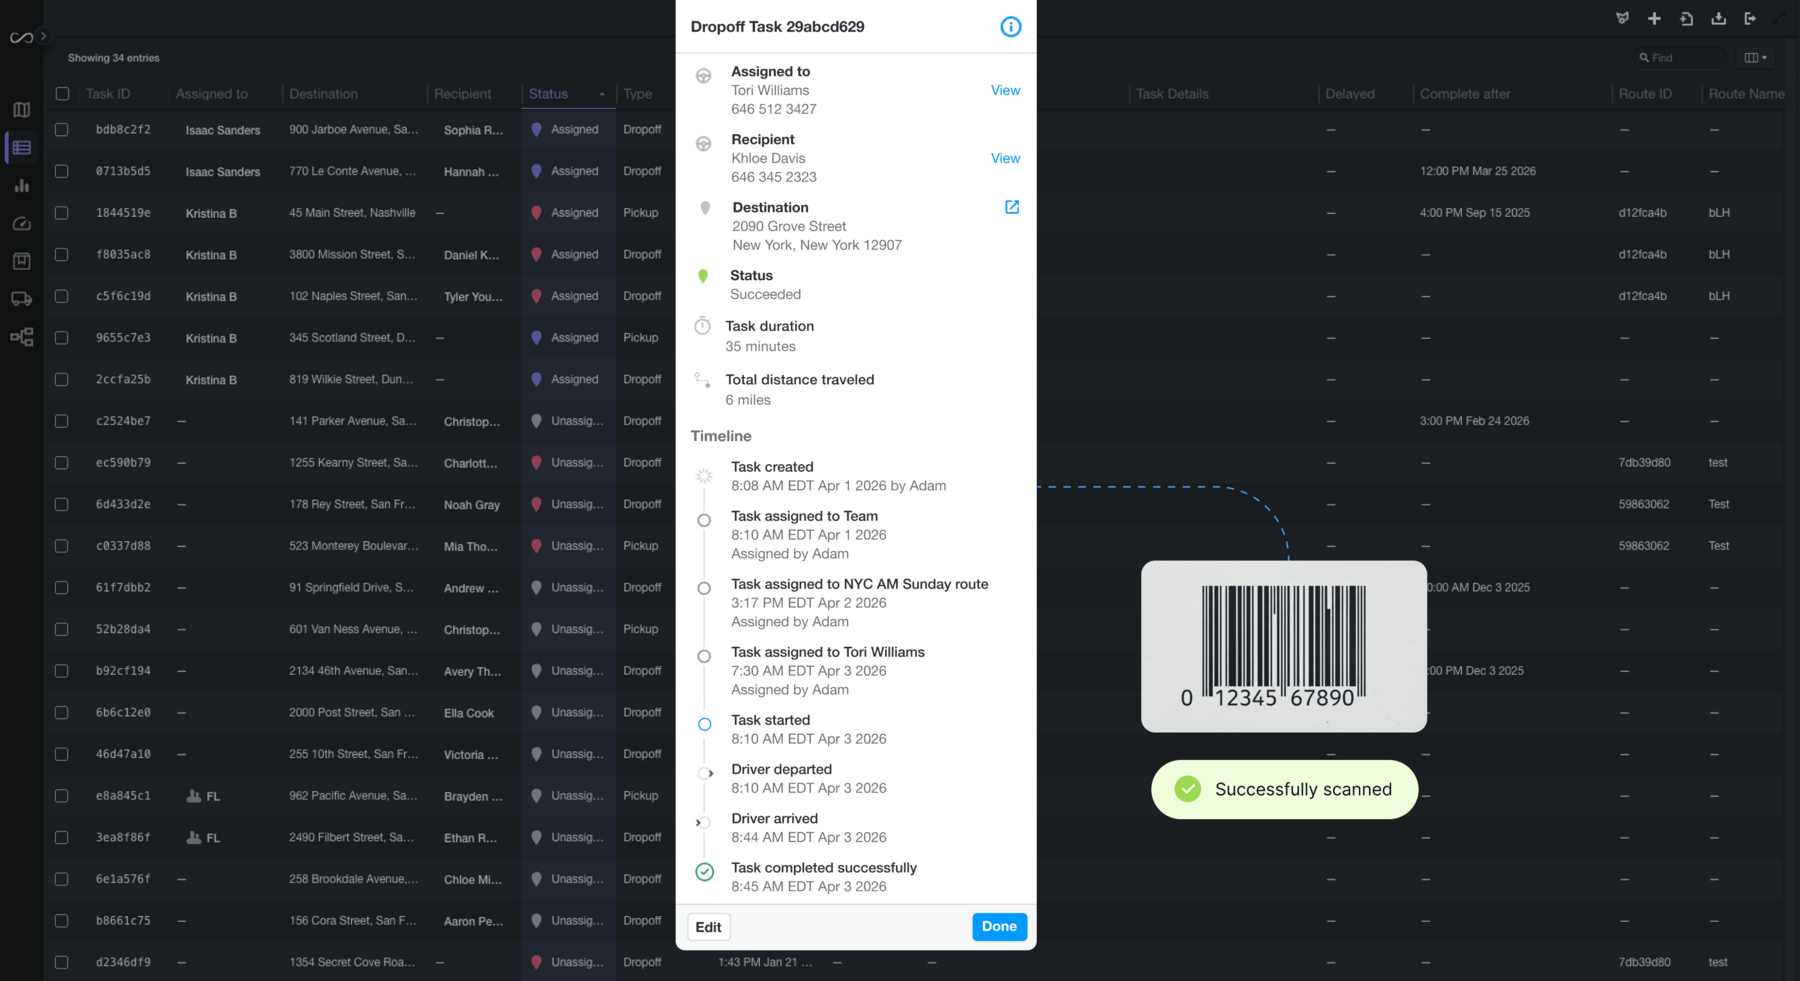Click the fox mascot icon in top toolbar
Screen dimensions: 1800x981
pyautogui.click(x=1622, y=18)
